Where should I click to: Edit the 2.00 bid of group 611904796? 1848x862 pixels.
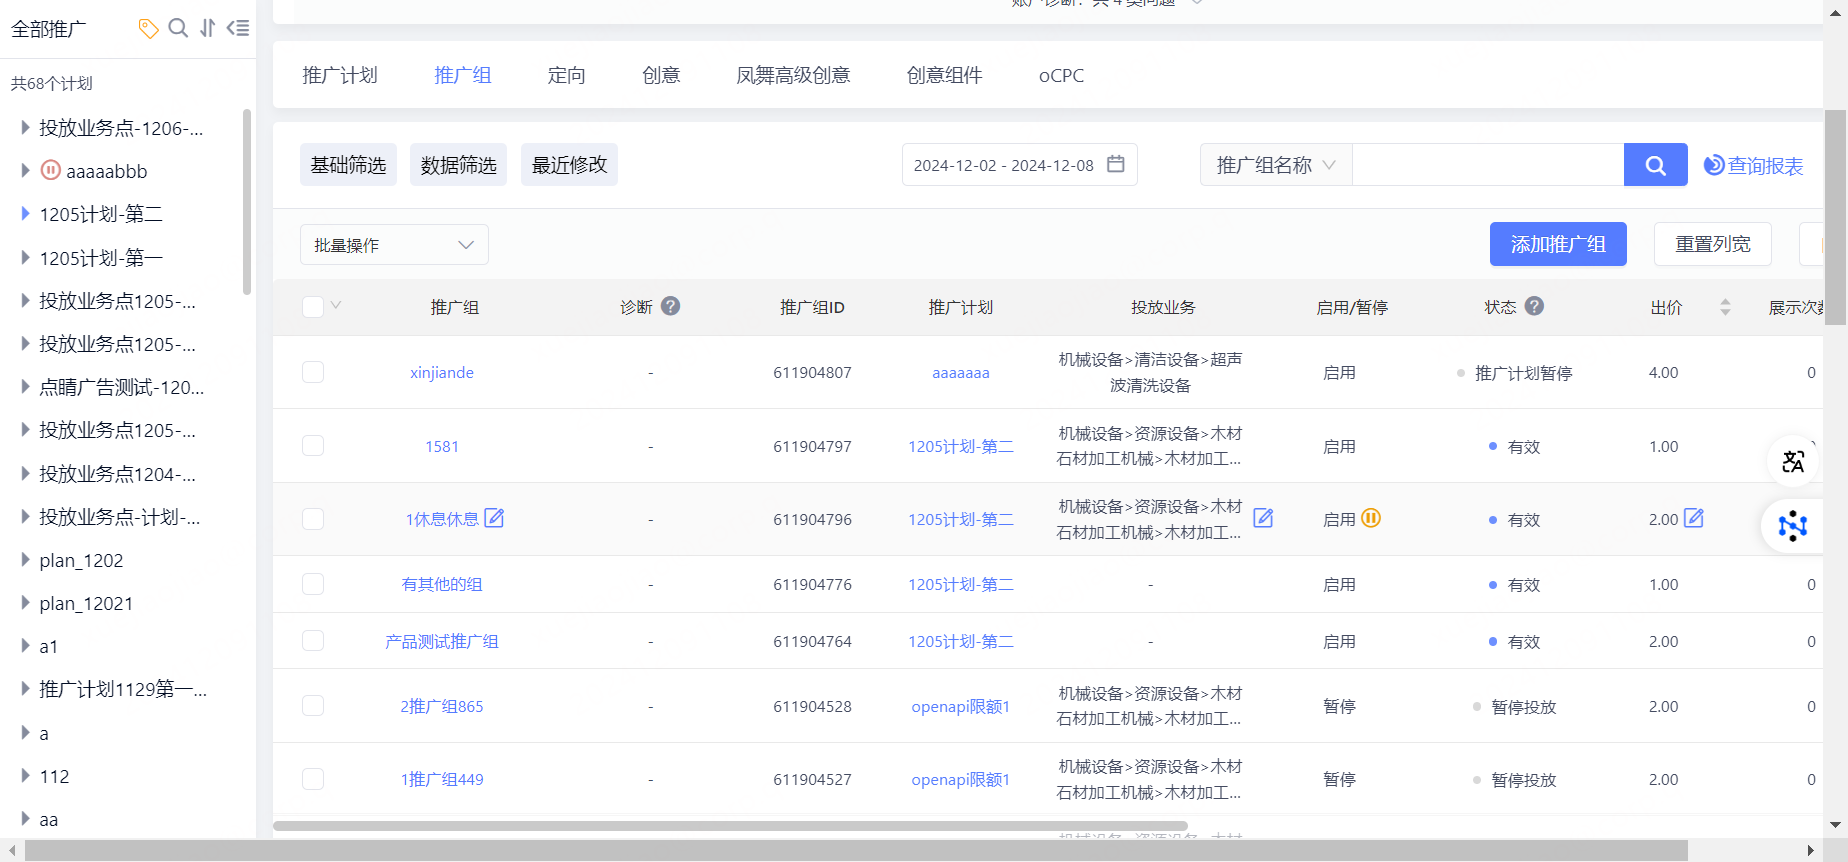pyautogui.click(x=1694, y=518)
